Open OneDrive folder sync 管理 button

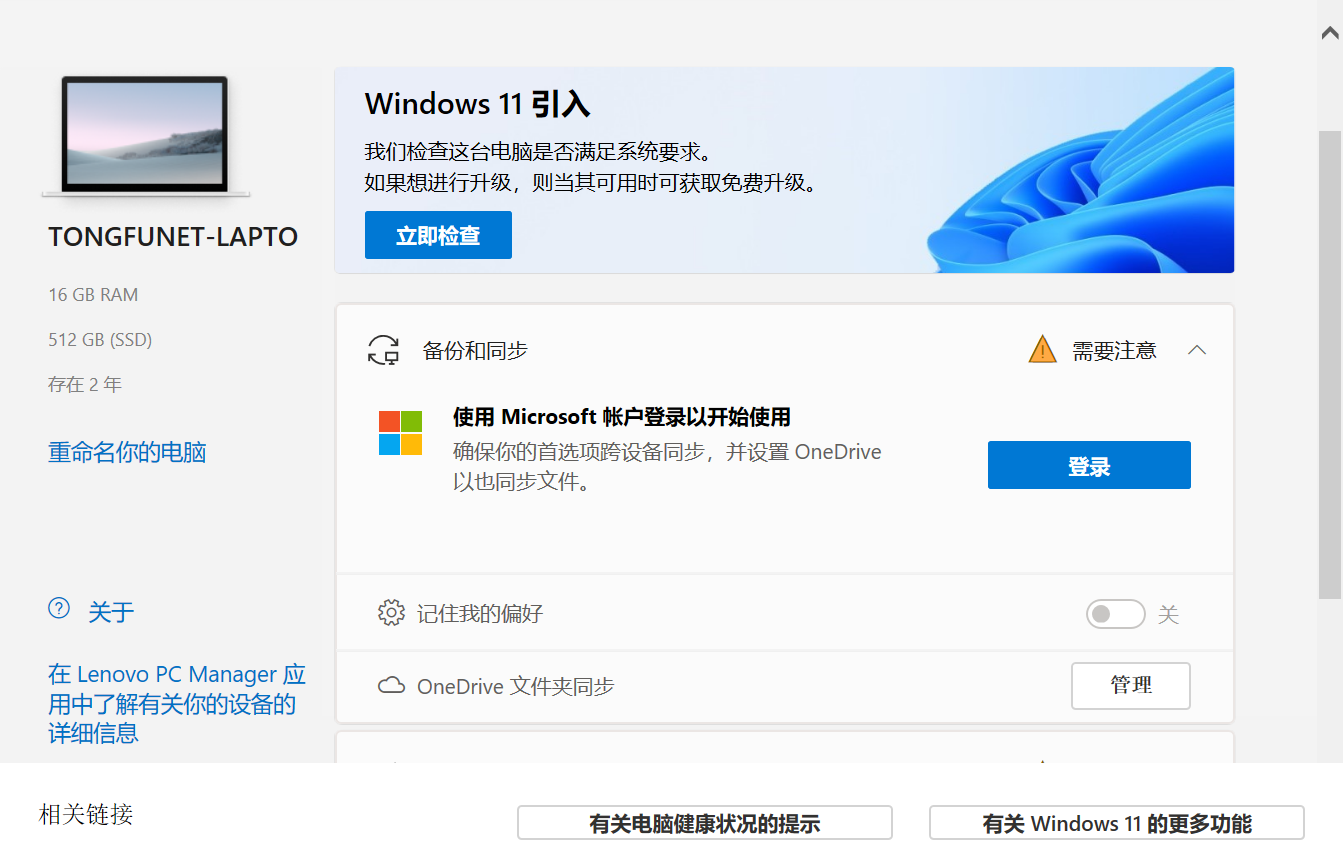point(1130,686)
